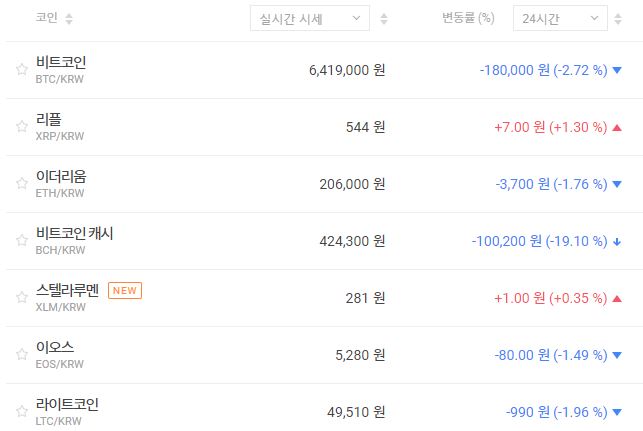Add Bitcoin Cash to favorites
Viewport: 643px width, 431px height.
(x=21, y=241)
